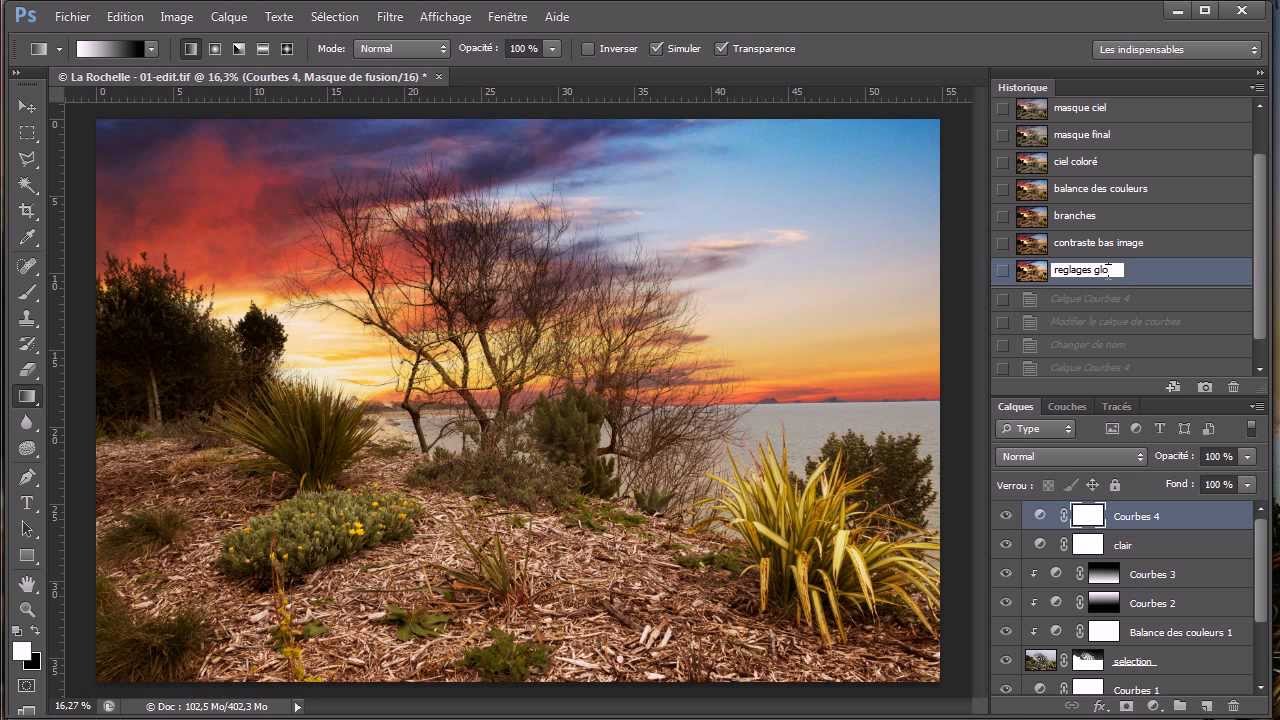Select the Clone Stamp tool
Viewport: 1280px width, 720px height.
click(27, 318)
